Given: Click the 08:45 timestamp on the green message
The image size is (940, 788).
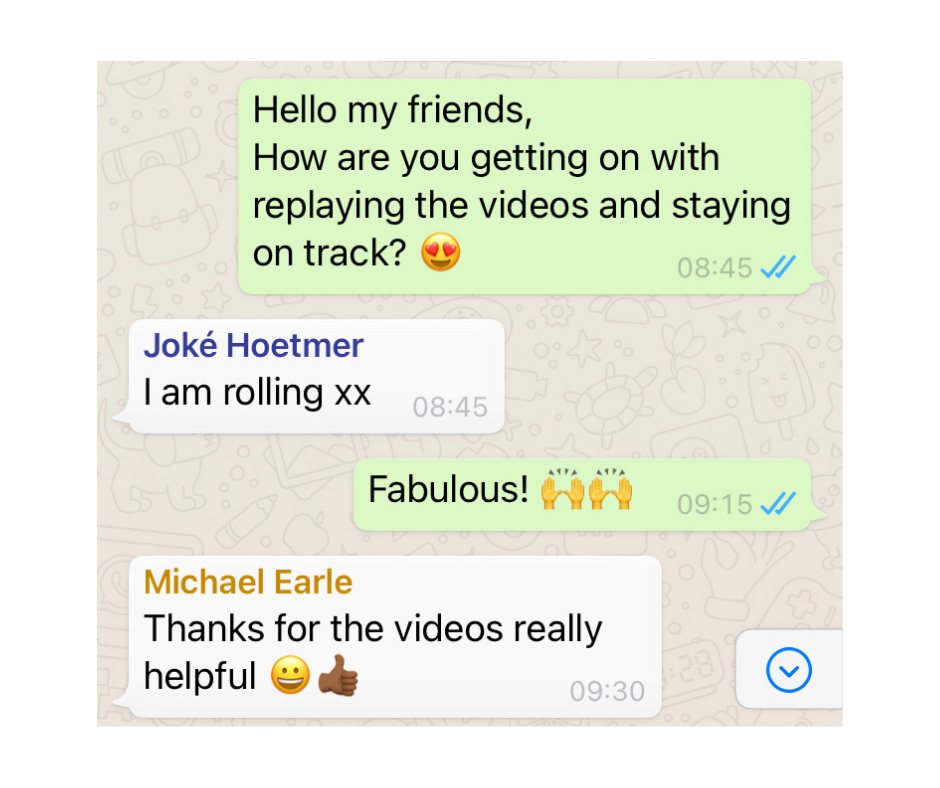Looking at the screenshot, I should tap(714, 268).
